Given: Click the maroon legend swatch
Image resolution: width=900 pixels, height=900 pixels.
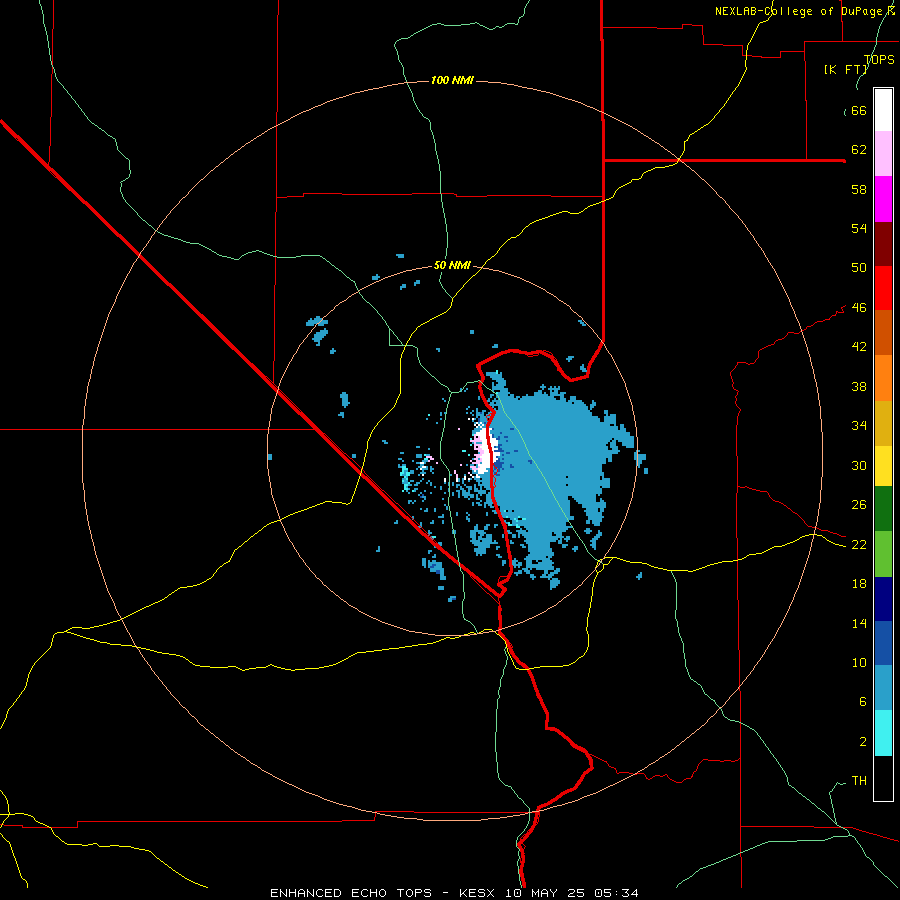Looking at the screenshot, I should tap(883, 243).
